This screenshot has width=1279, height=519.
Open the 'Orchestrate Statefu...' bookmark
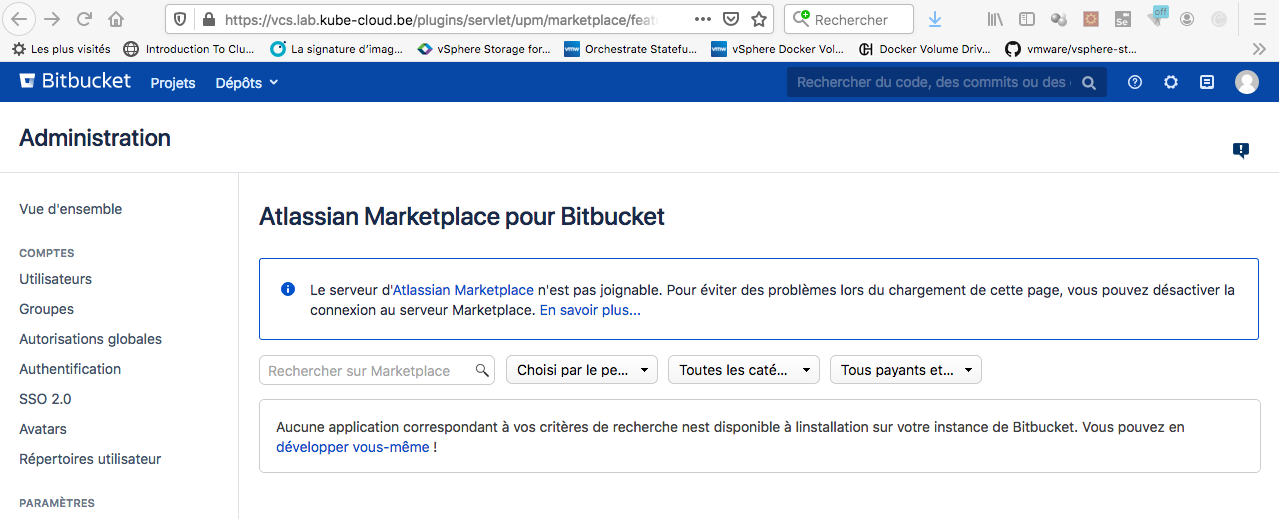[x=631, y=48]
